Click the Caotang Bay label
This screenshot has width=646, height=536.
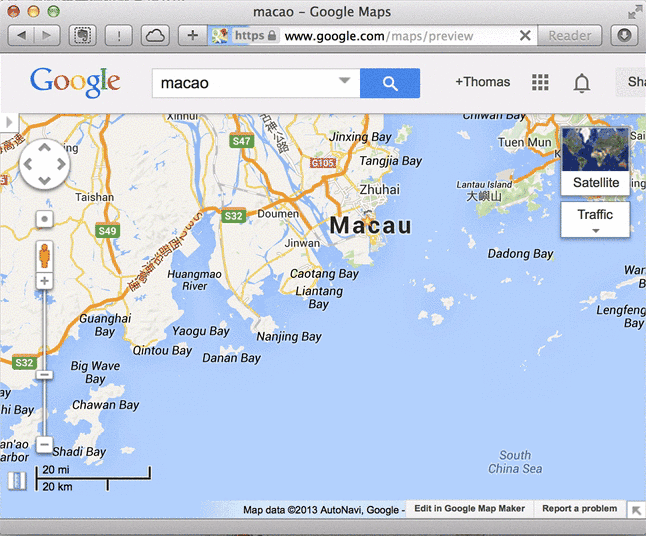pyautogui.click(x=324, y=274)
